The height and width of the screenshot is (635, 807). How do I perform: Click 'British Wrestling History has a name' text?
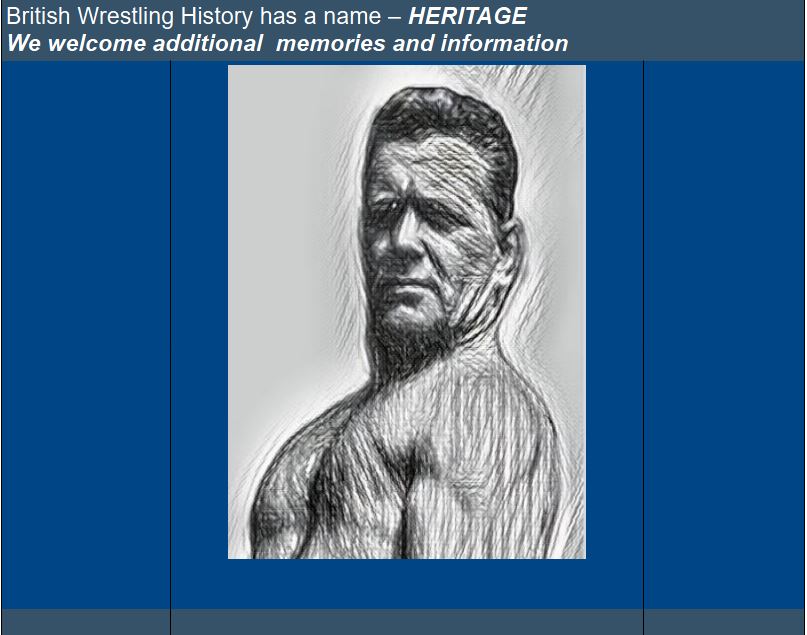click(x=194, y=16)
